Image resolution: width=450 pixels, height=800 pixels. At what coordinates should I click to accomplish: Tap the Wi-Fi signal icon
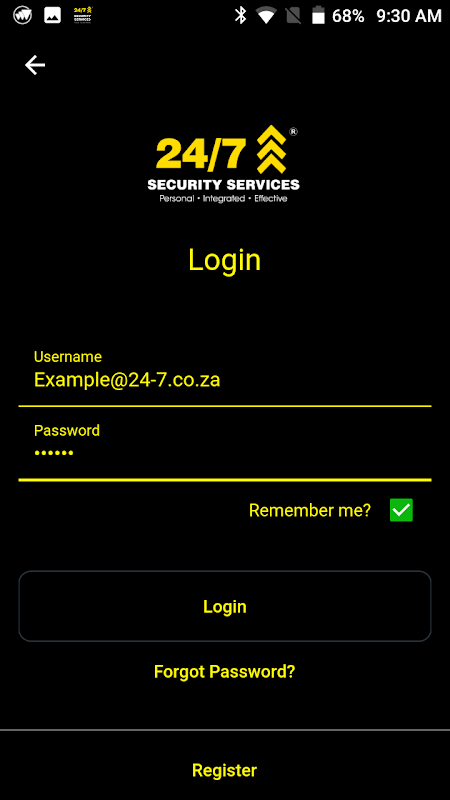point(266,15)
